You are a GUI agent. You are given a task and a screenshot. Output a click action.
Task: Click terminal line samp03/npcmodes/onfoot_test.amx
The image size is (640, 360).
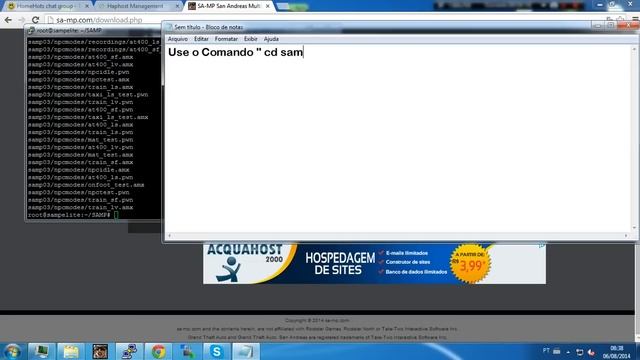pos(86,185)
